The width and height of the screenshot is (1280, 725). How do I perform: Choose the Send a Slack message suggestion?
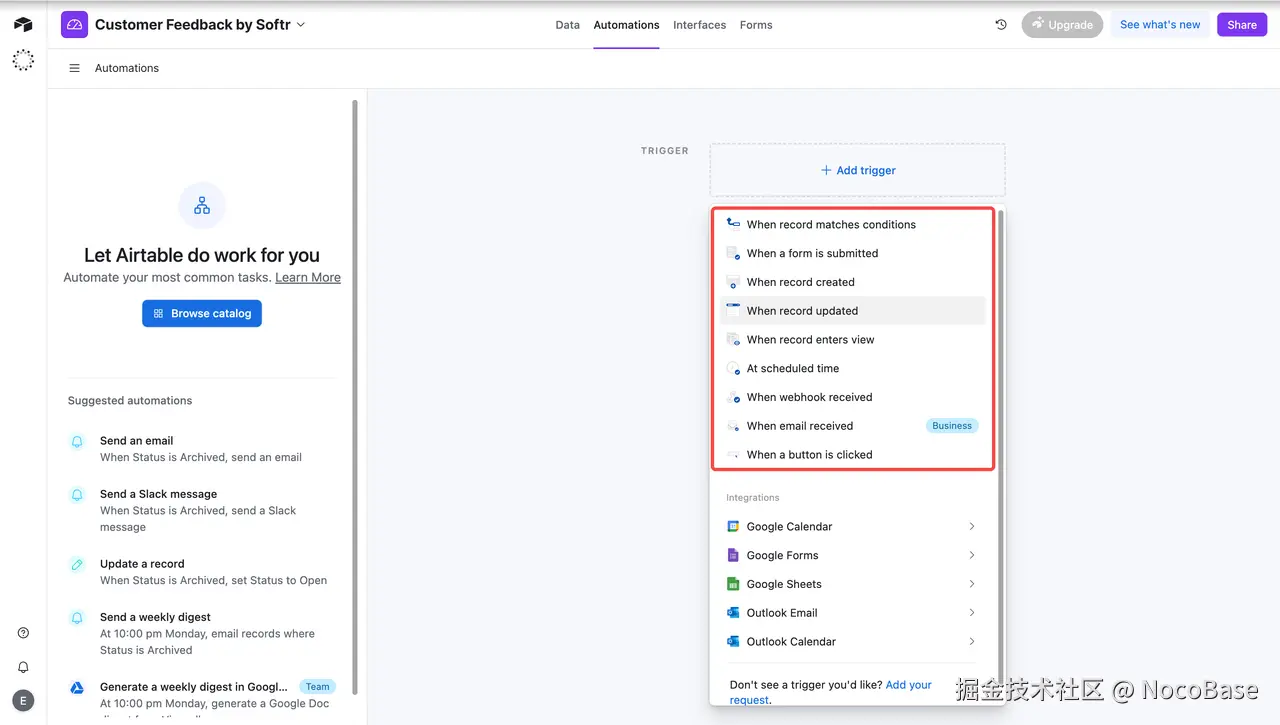202,510
